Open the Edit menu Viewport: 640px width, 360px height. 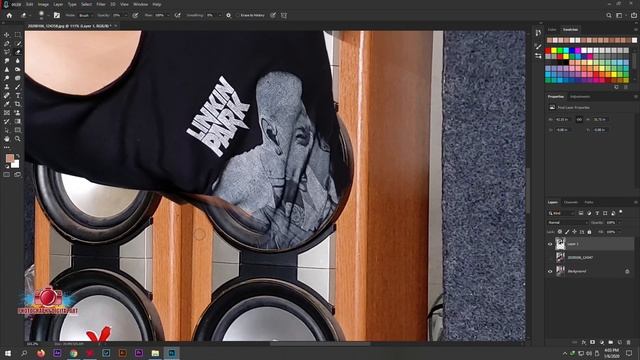click(x=29, y=4)
